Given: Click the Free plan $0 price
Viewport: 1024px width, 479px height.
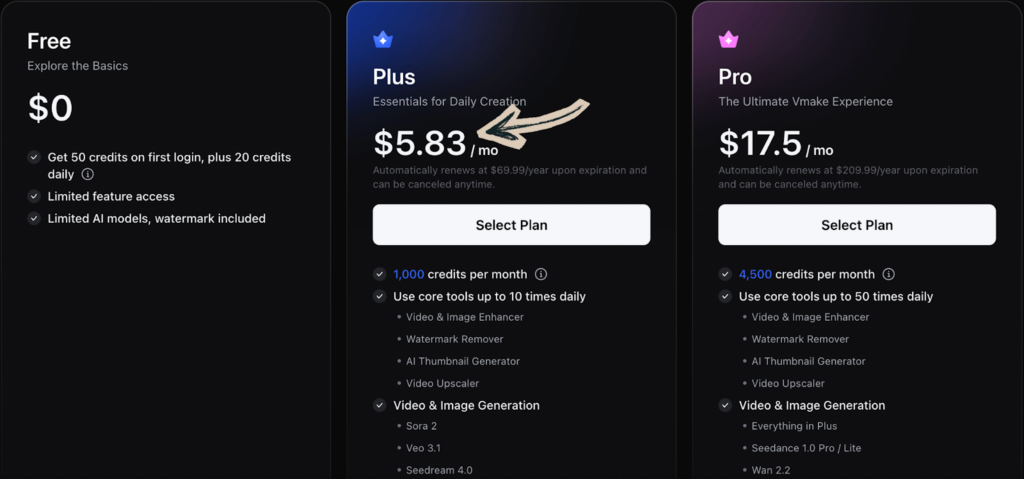Looking at the screenshot, I should point(50,108).
